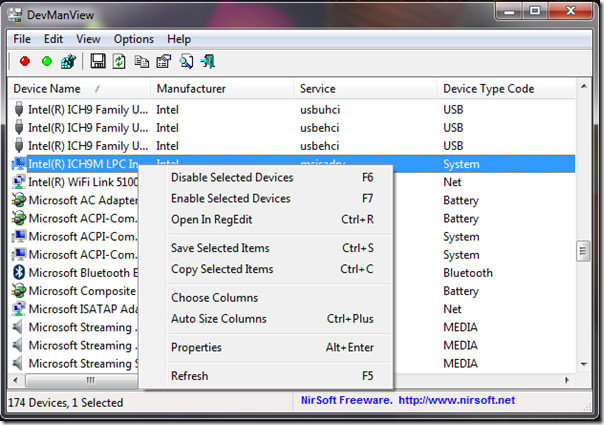Click the Copy Selected Items toolbar icon
This screenshot has width=604, height=425.
[x=141, y=62]
